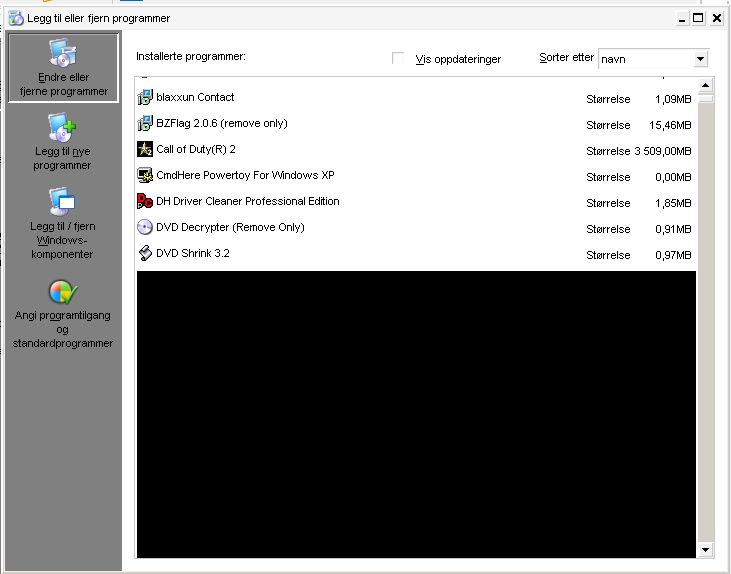Click the 15,46MB size value
731x574 pixels.
pos(670,125)
